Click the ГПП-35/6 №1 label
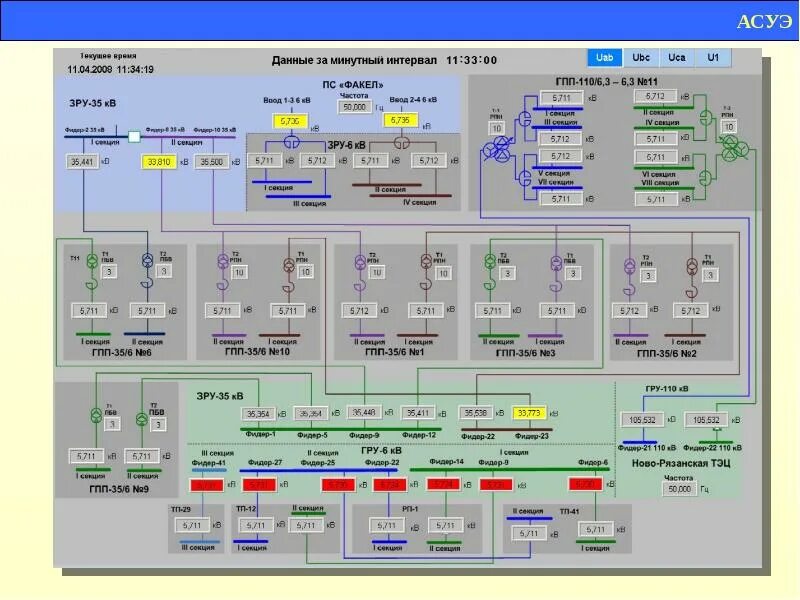The height and width of the screenshot is (600, 800). pos(394,352)
